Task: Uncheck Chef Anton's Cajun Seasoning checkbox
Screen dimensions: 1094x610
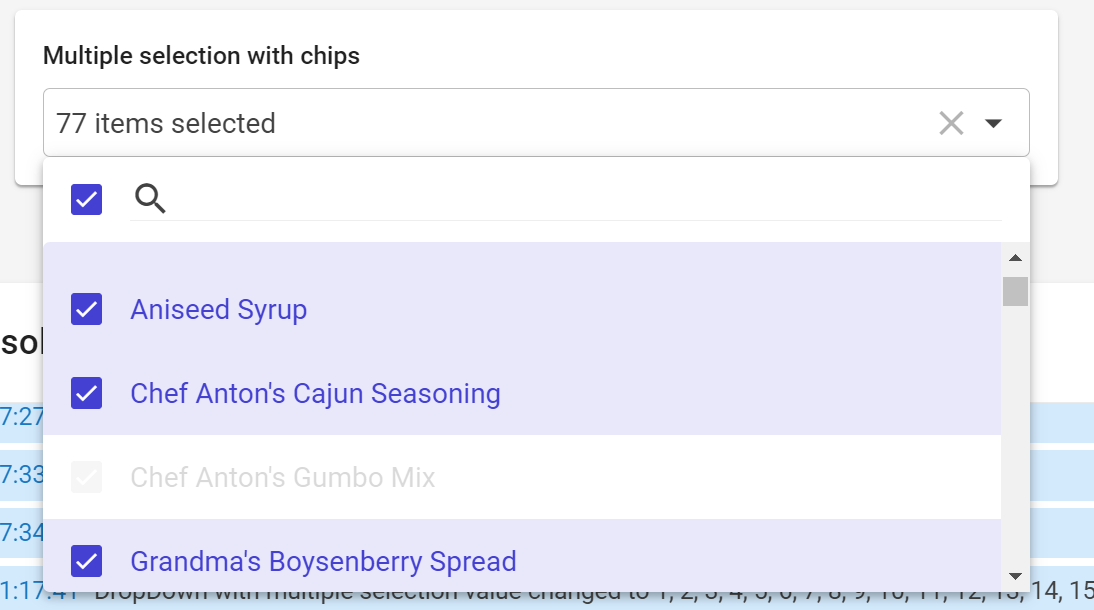Action: pyautogui.click(x=87, y=393)
